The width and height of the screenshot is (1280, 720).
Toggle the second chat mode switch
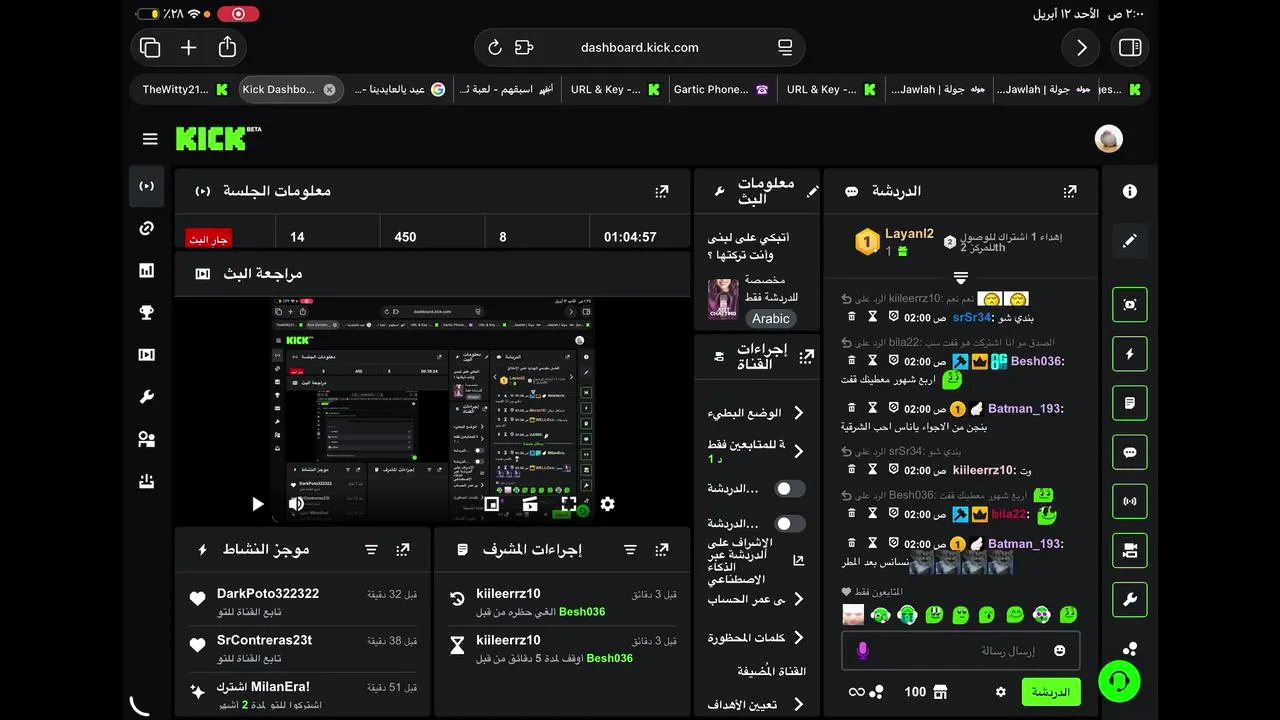coord(790,524)
